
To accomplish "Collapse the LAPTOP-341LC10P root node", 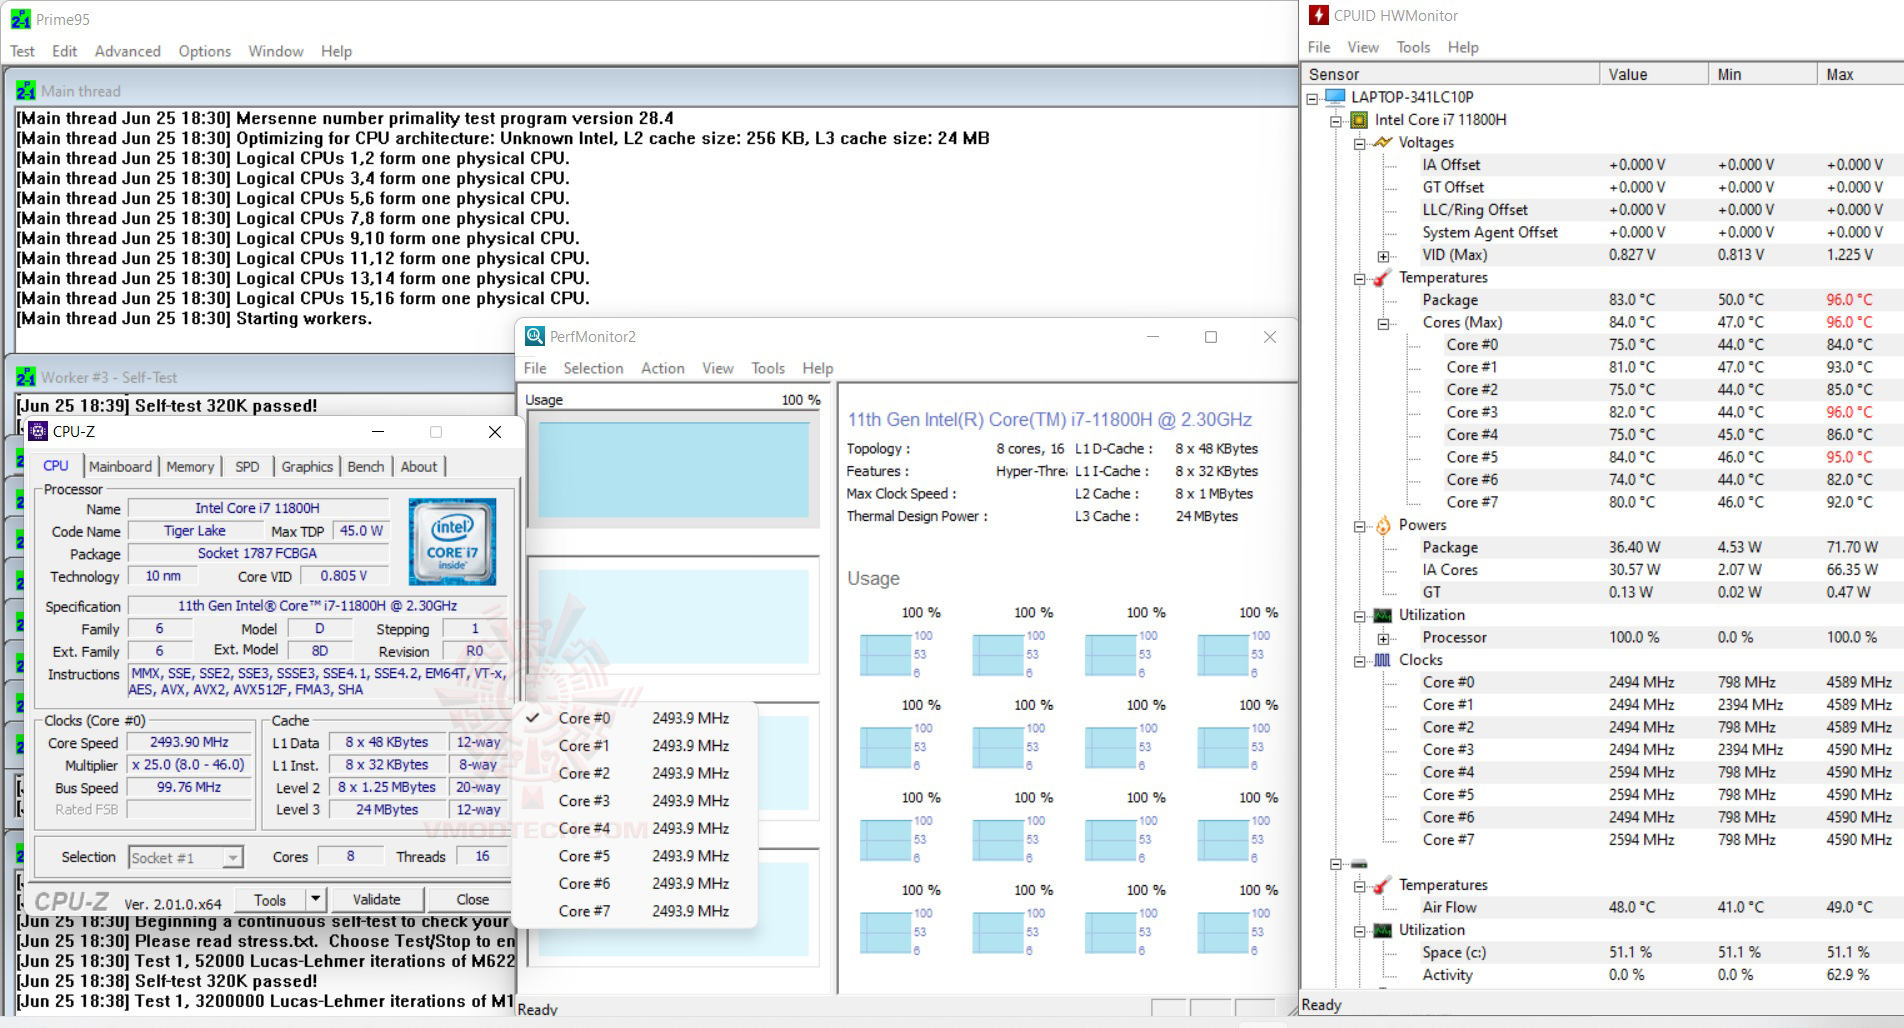I will coord(1312,98).
